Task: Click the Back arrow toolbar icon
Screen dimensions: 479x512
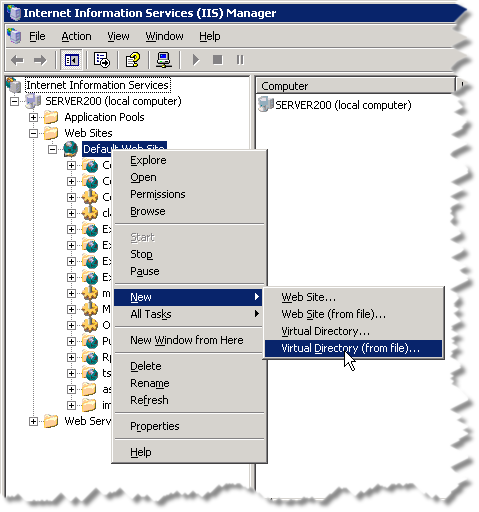Action: (x=17, y=60)
